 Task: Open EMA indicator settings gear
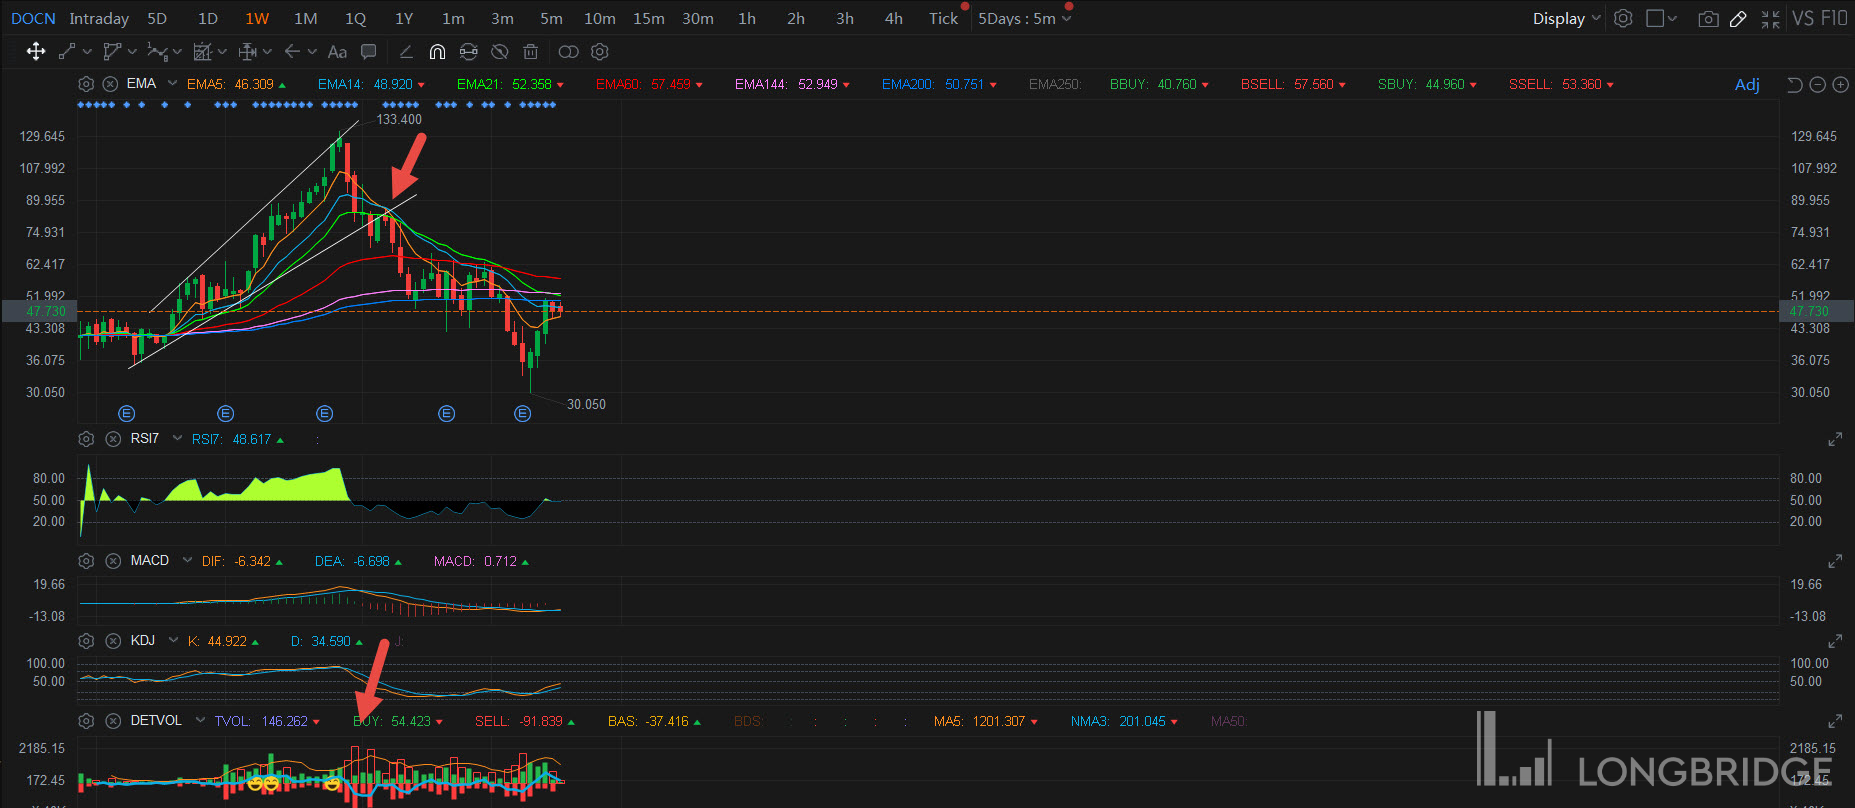86,84
